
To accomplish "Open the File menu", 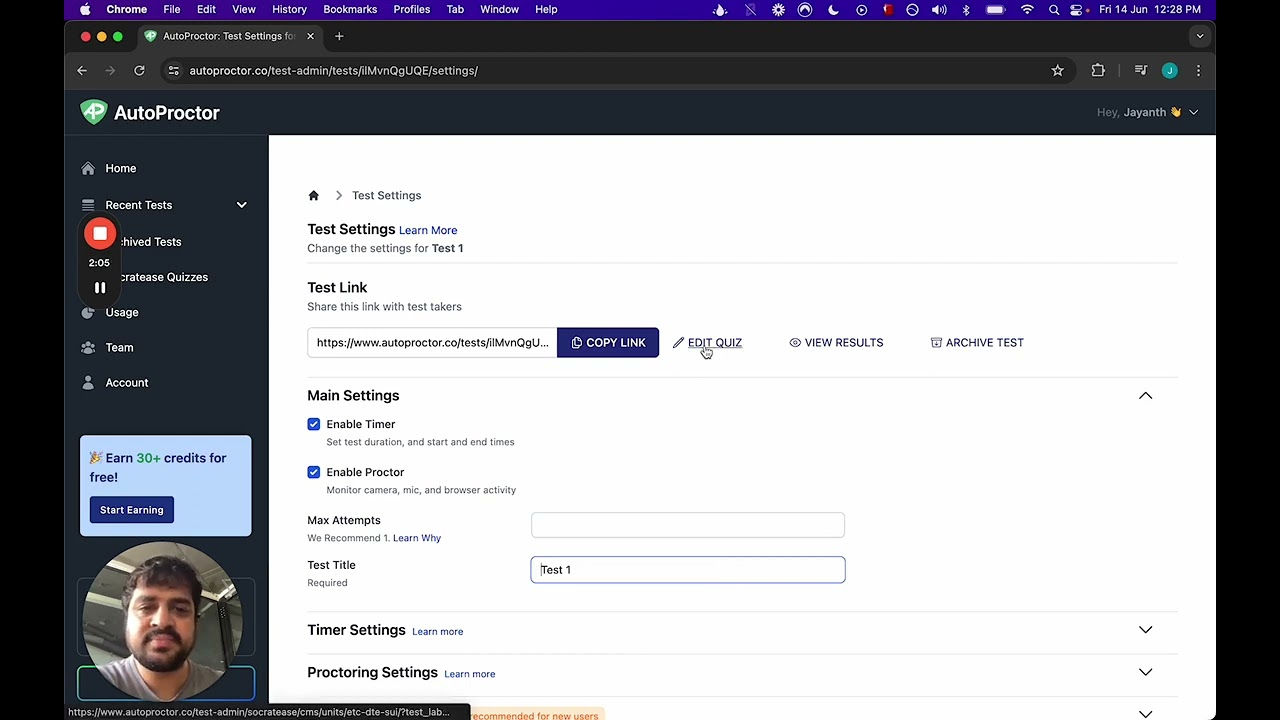I will pos(171,9).
